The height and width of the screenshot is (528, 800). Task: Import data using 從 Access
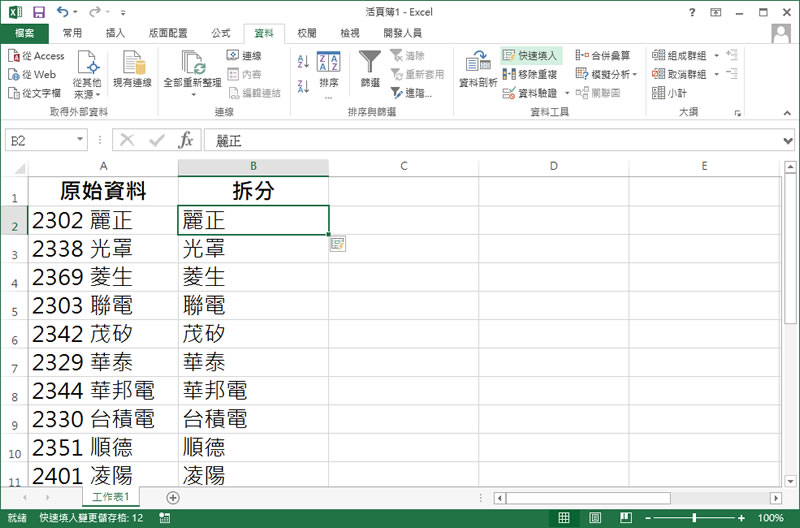point(38,56)
